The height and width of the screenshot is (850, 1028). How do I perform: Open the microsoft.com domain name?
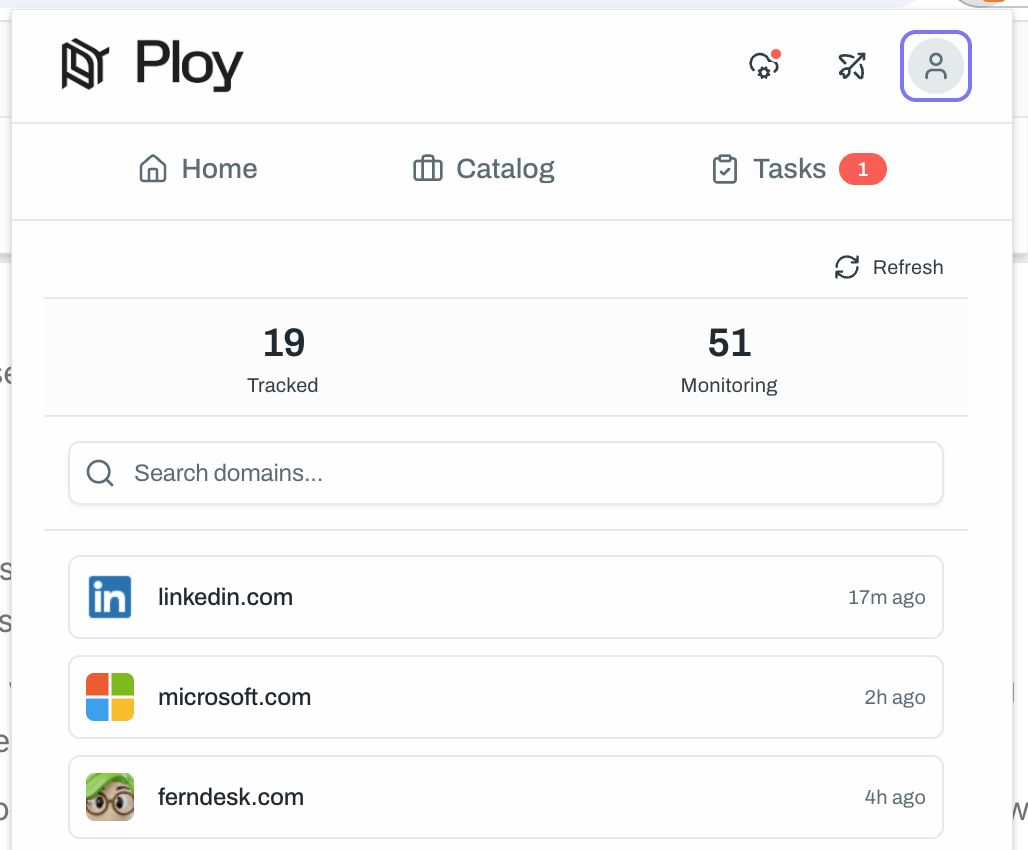tap(234, 697)
